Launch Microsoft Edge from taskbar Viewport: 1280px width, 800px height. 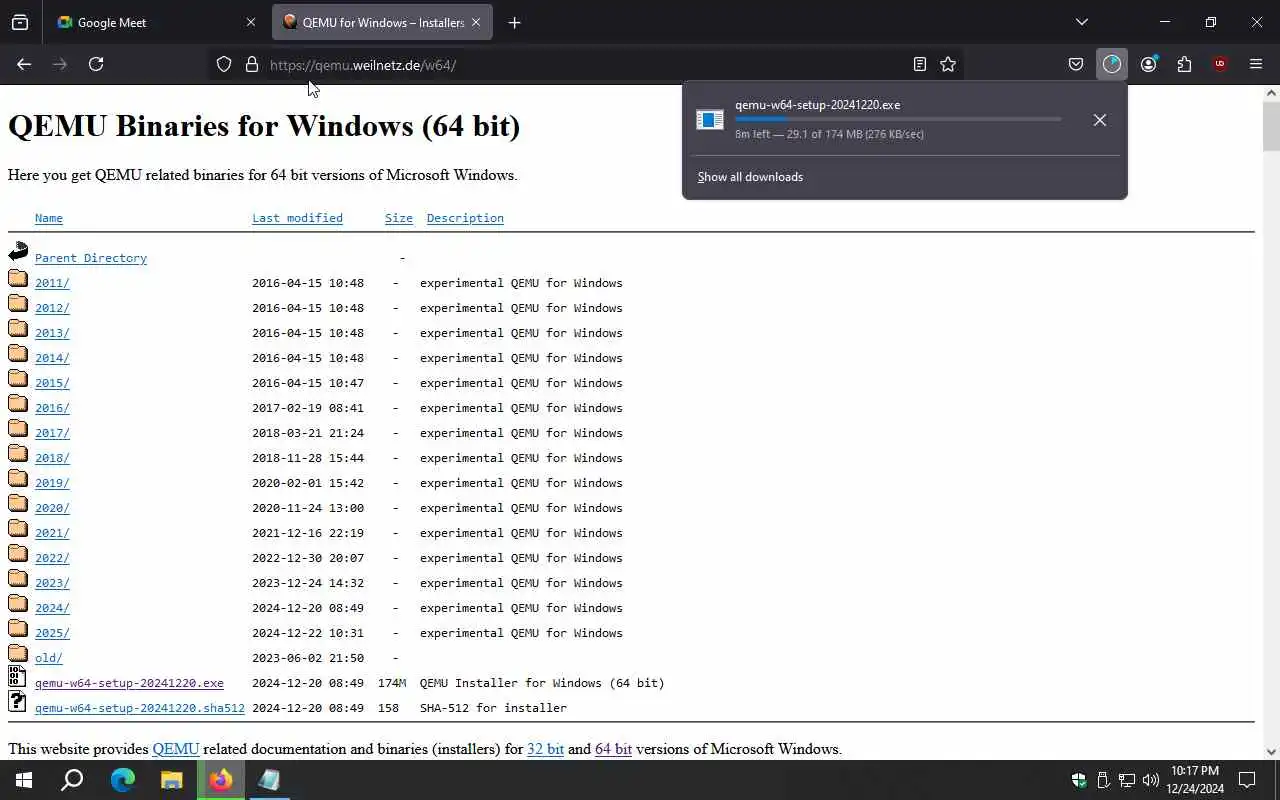[122, 780]
